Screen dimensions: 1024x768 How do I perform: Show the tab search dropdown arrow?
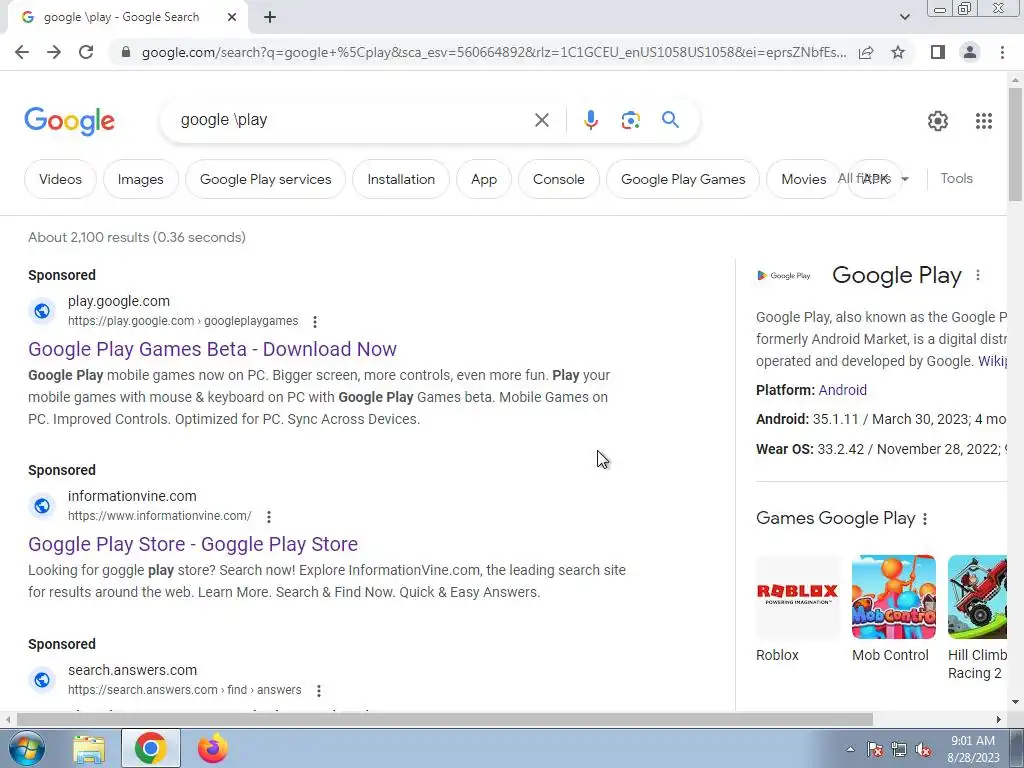pos(904,17)
